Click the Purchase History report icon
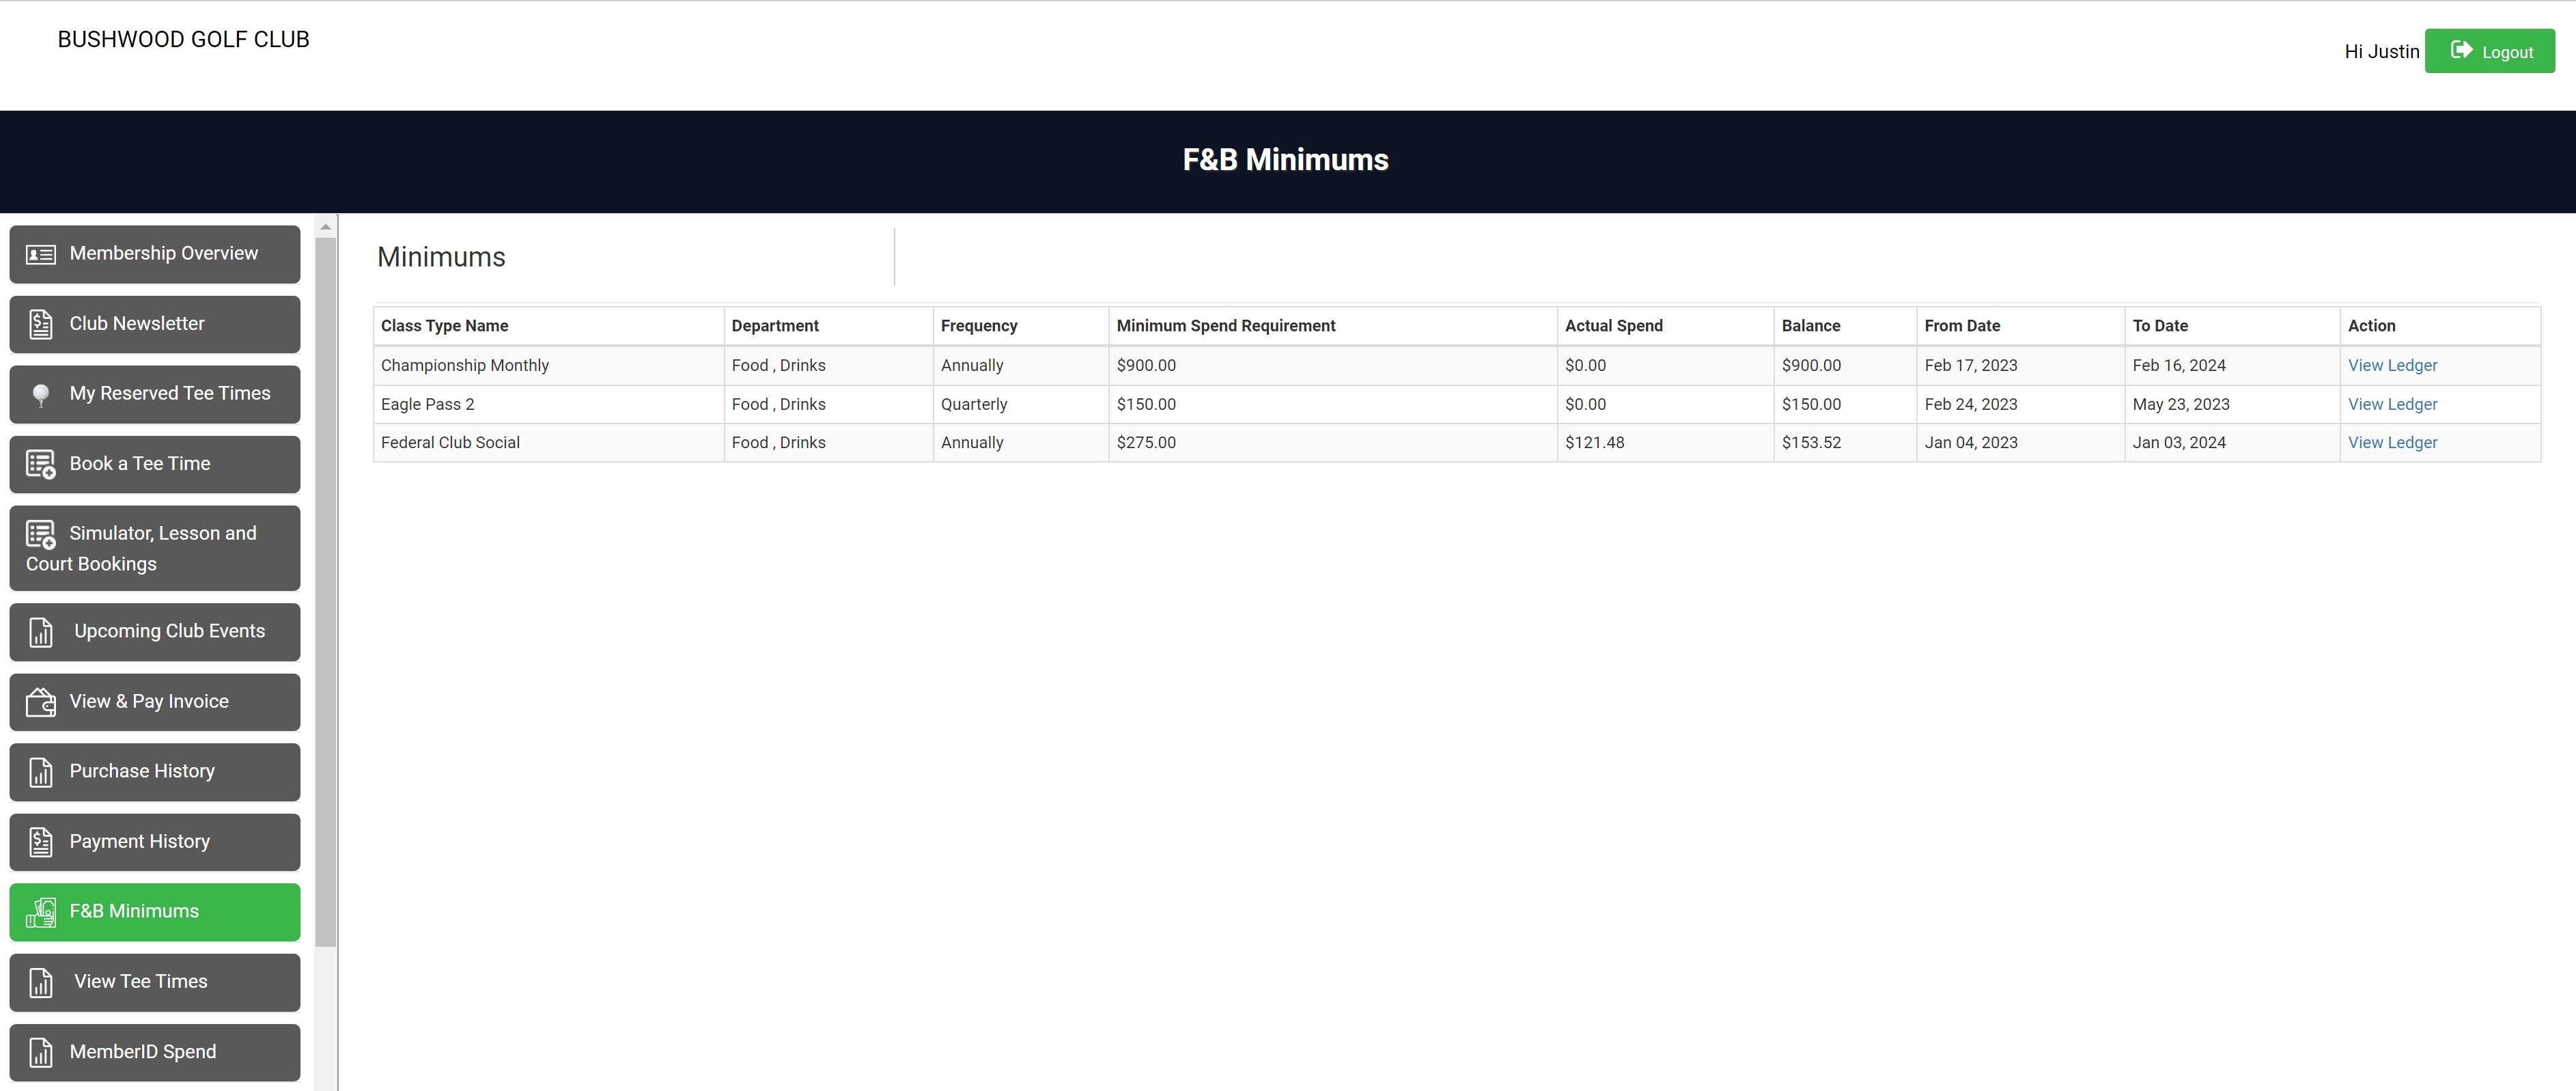The height and width of the screenshot is (1091, 2576). [x=40, y=773]
